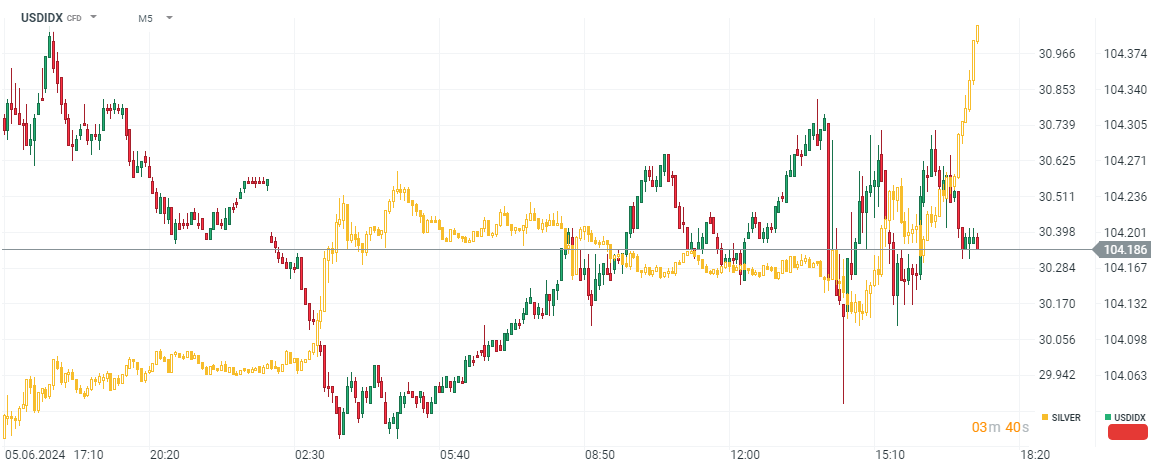Click the candle countdown timer
The image size is (1163, 472).
pyautogui.click(x=1000, y=428)
